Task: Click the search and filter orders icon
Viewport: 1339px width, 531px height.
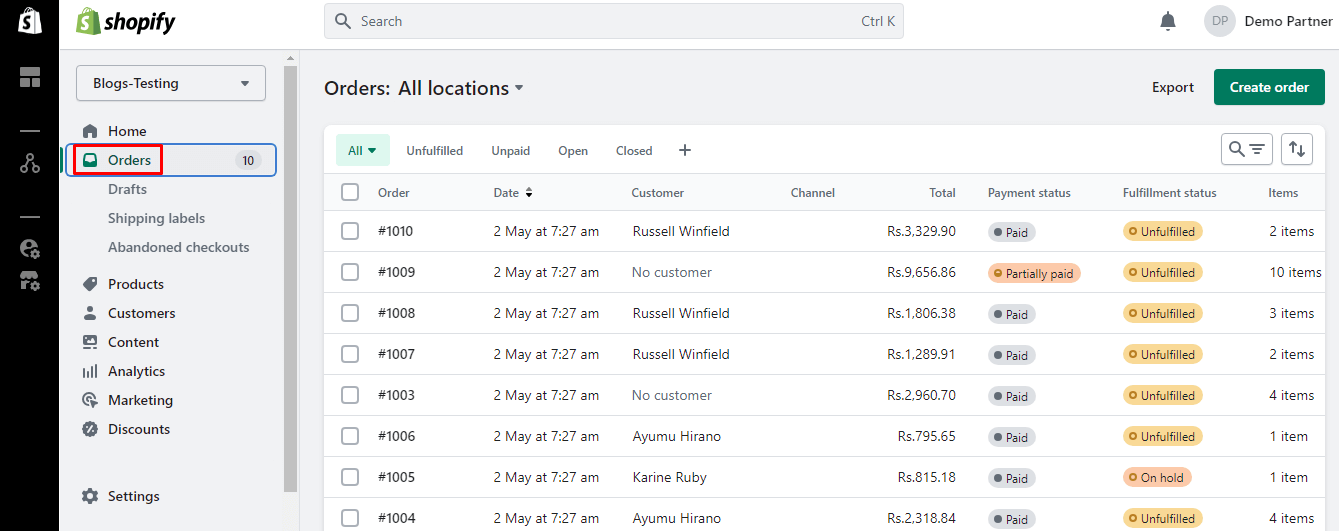Action: point(1246,149)
